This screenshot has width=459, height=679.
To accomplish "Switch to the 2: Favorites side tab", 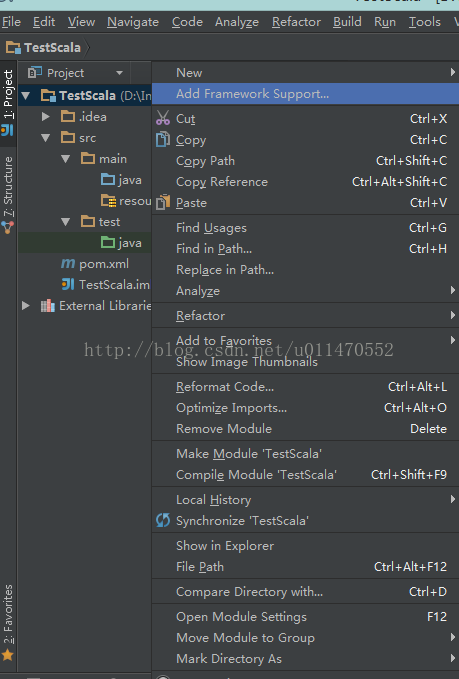I will click(8, 623).
